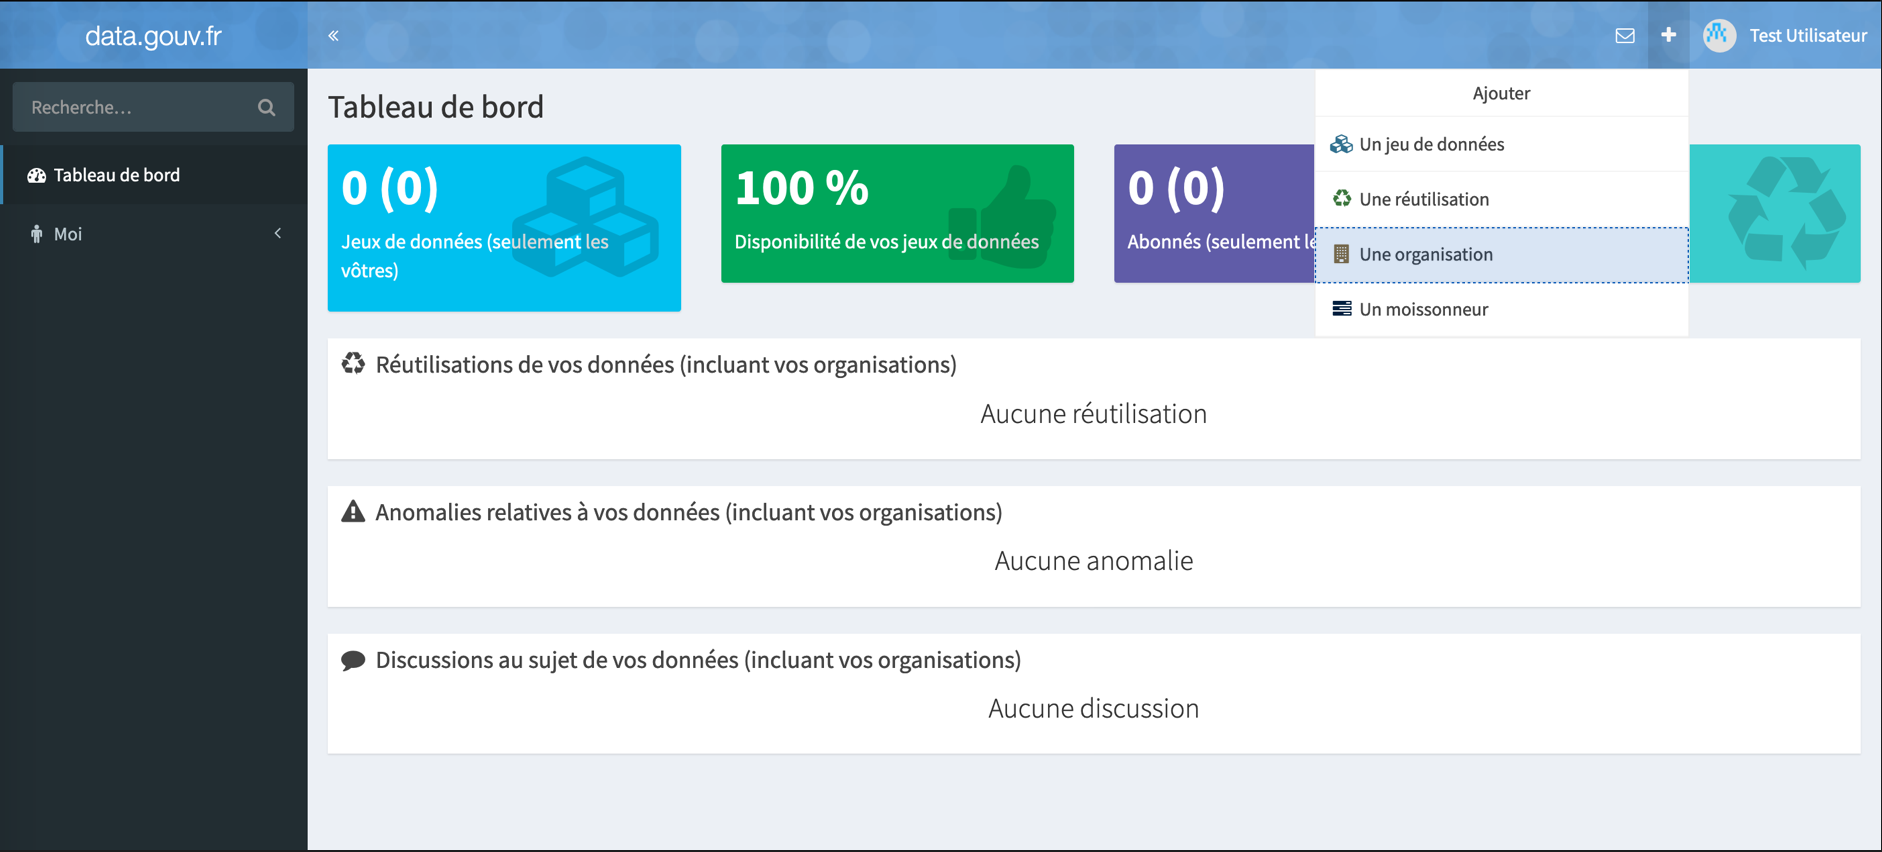1882x852 pixels.
Task: Open the Abonnés stat card
Action: 1214,213
